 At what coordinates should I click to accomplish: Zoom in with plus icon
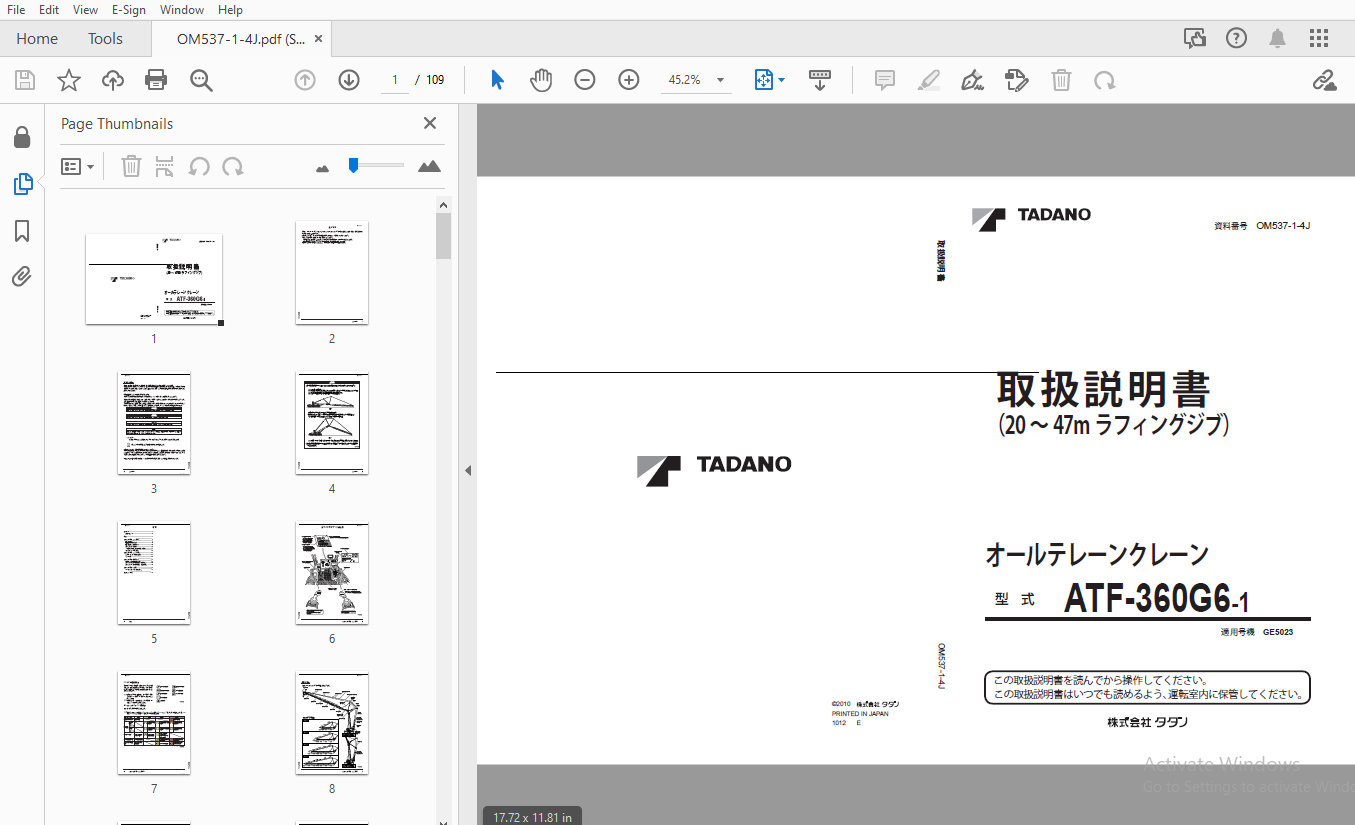click(629, 80)
